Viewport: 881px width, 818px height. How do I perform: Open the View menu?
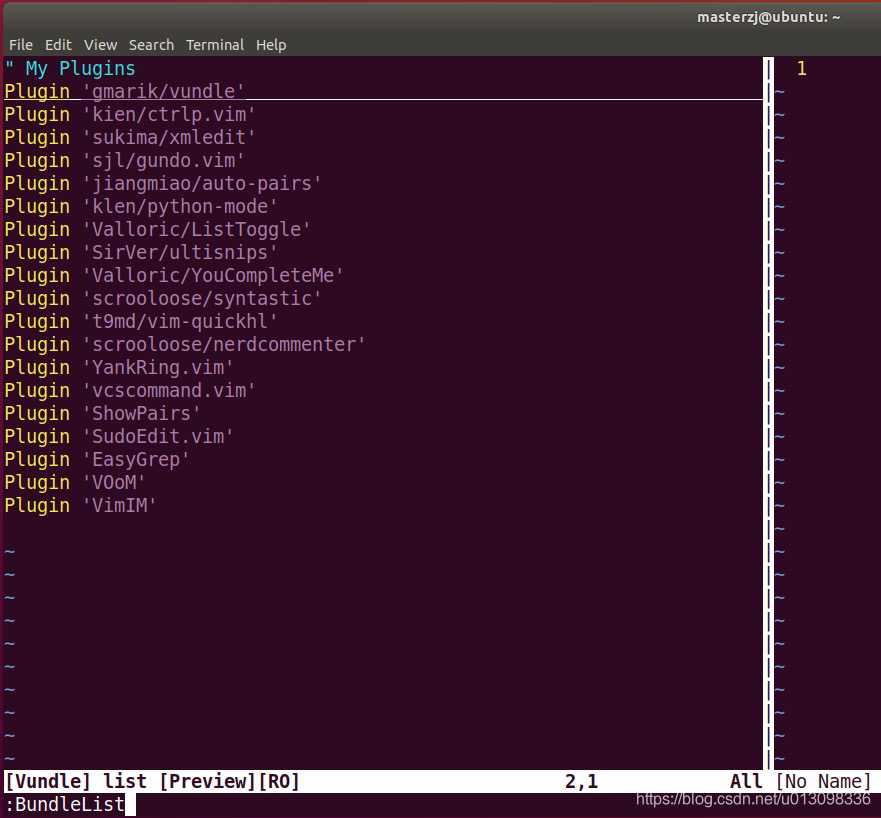pyautogui.click(x=100, y=44)
